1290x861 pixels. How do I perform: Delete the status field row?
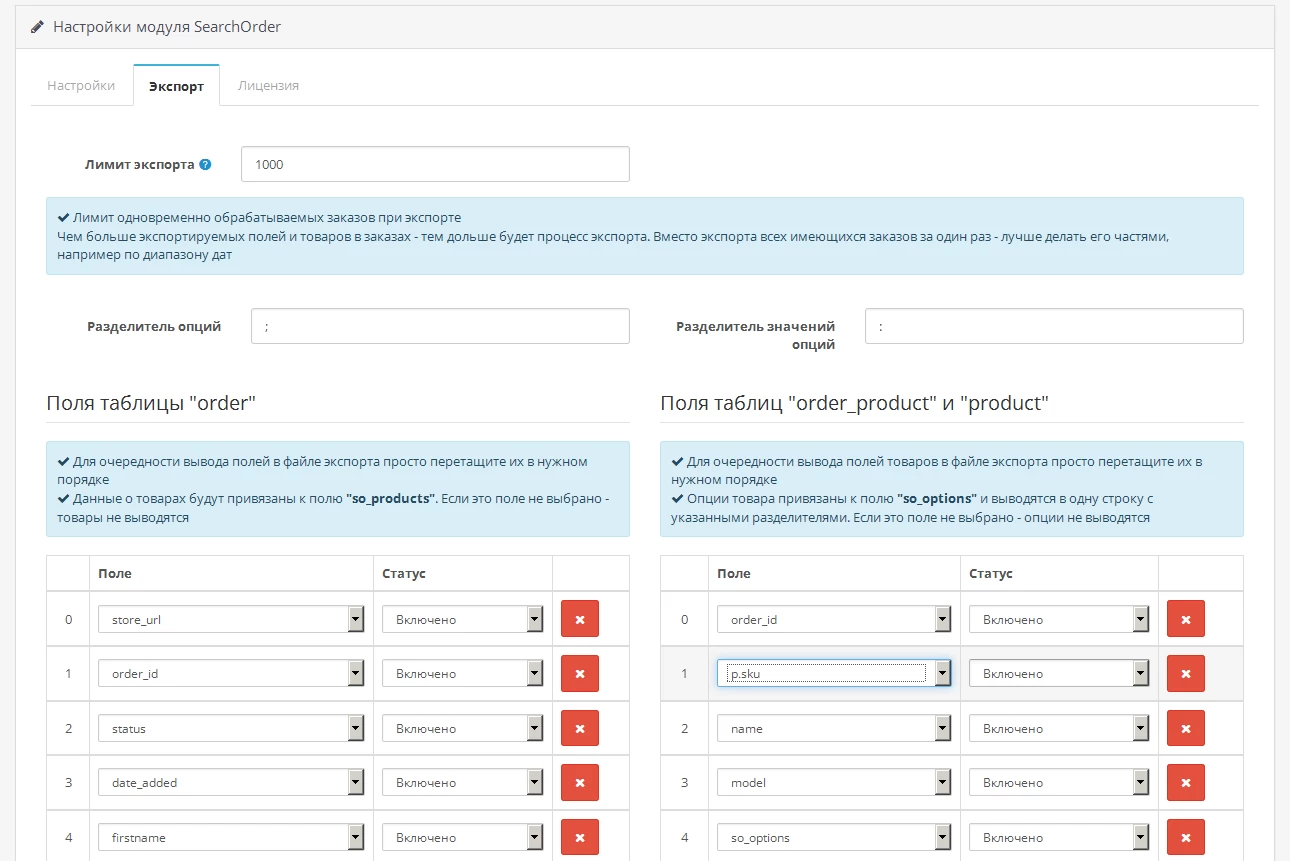(580, 728)
